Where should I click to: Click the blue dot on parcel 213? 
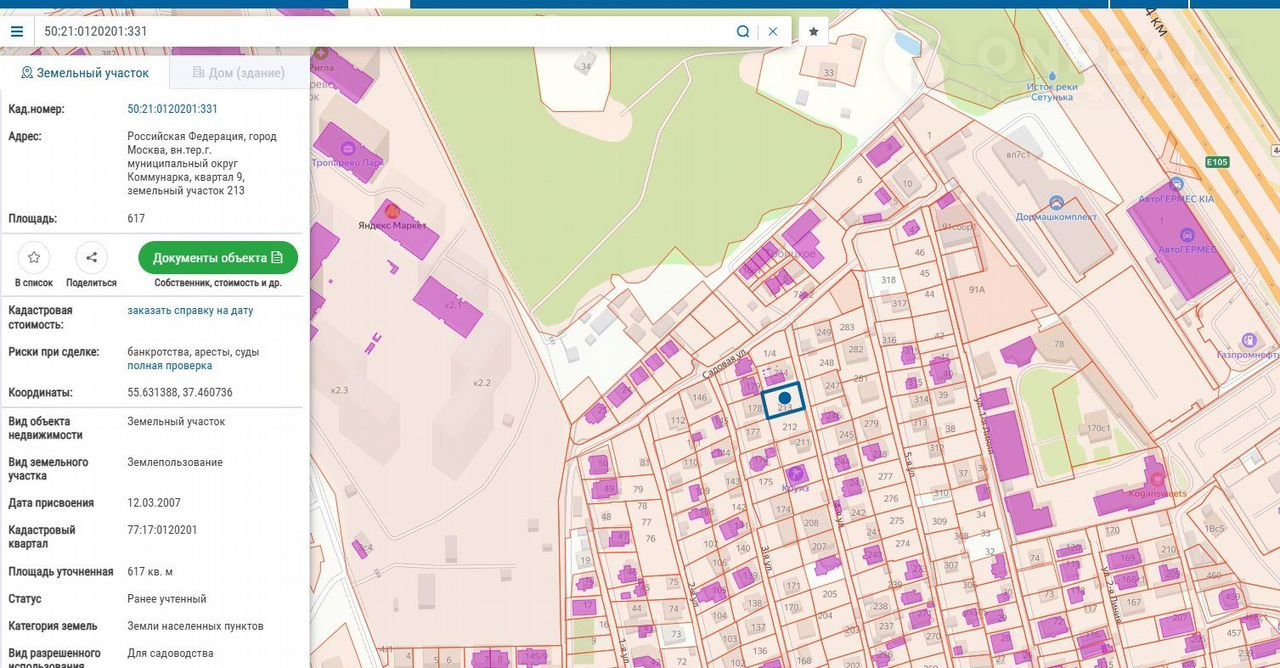point(785,398)
